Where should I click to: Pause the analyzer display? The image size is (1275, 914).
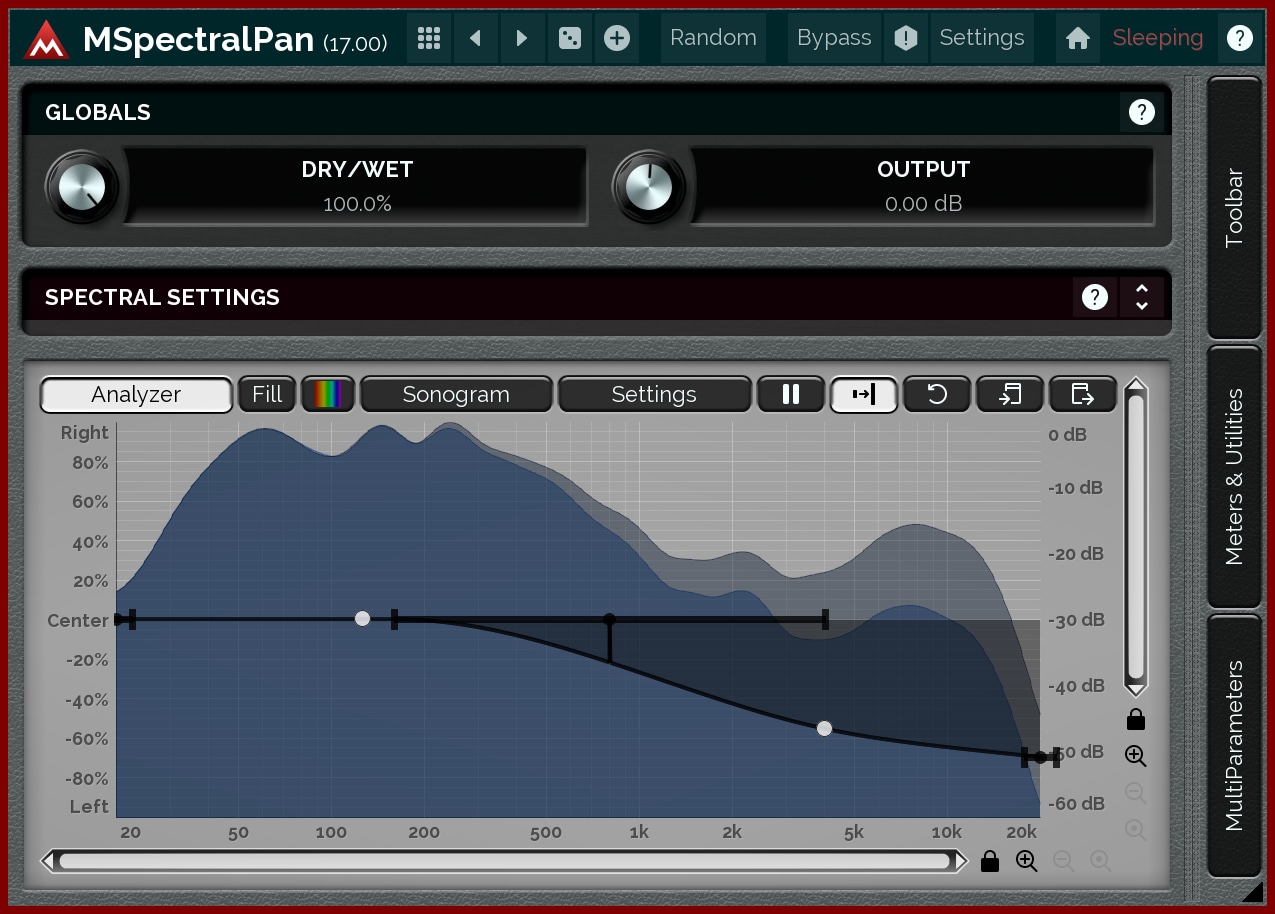[791, 394]
